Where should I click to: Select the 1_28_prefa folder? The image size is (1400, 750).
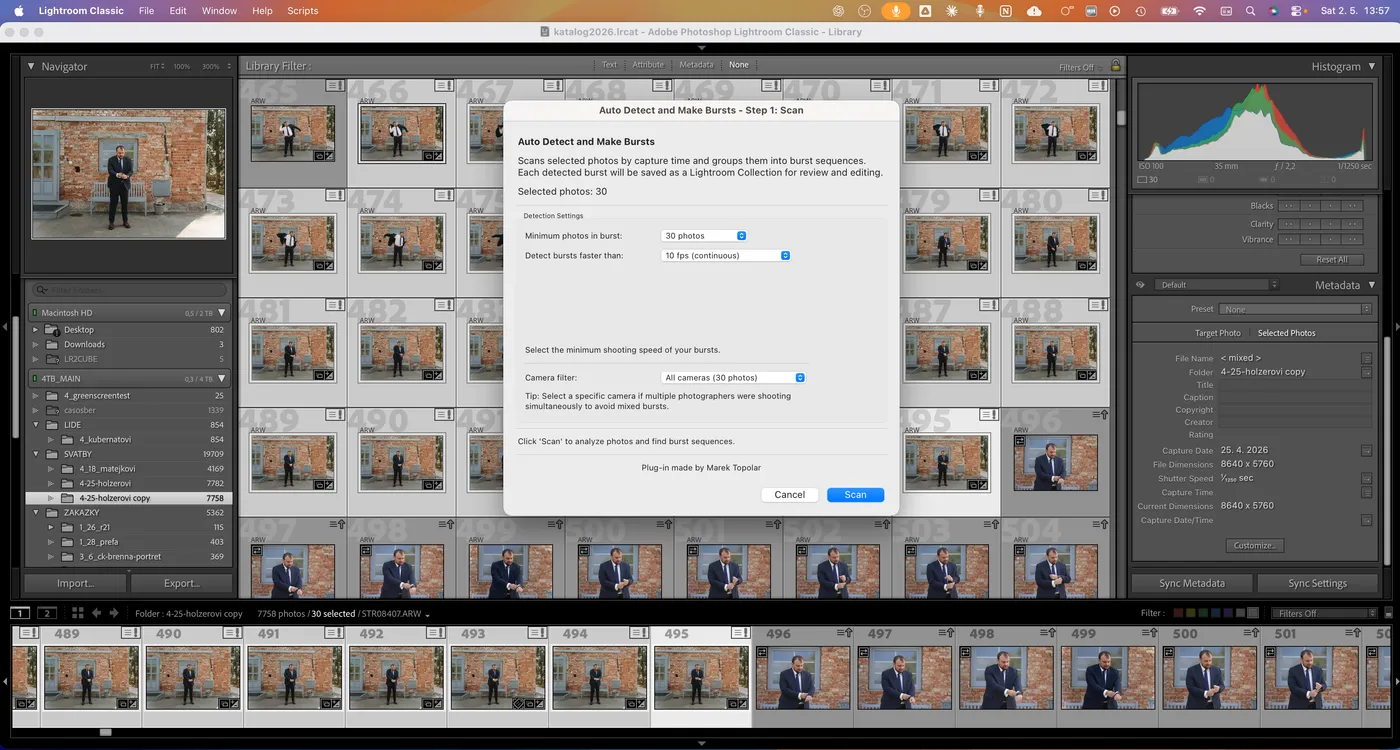coord(129,542)
